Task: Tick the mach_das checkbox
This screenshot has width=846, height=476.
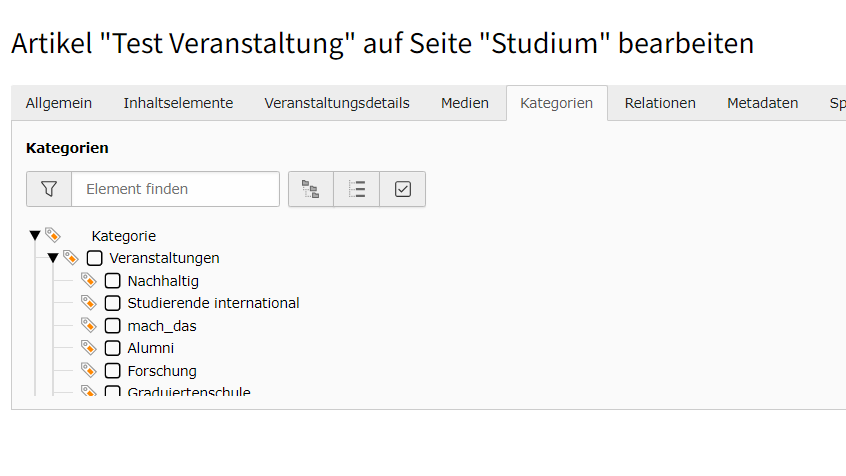Action: (112, 326)
